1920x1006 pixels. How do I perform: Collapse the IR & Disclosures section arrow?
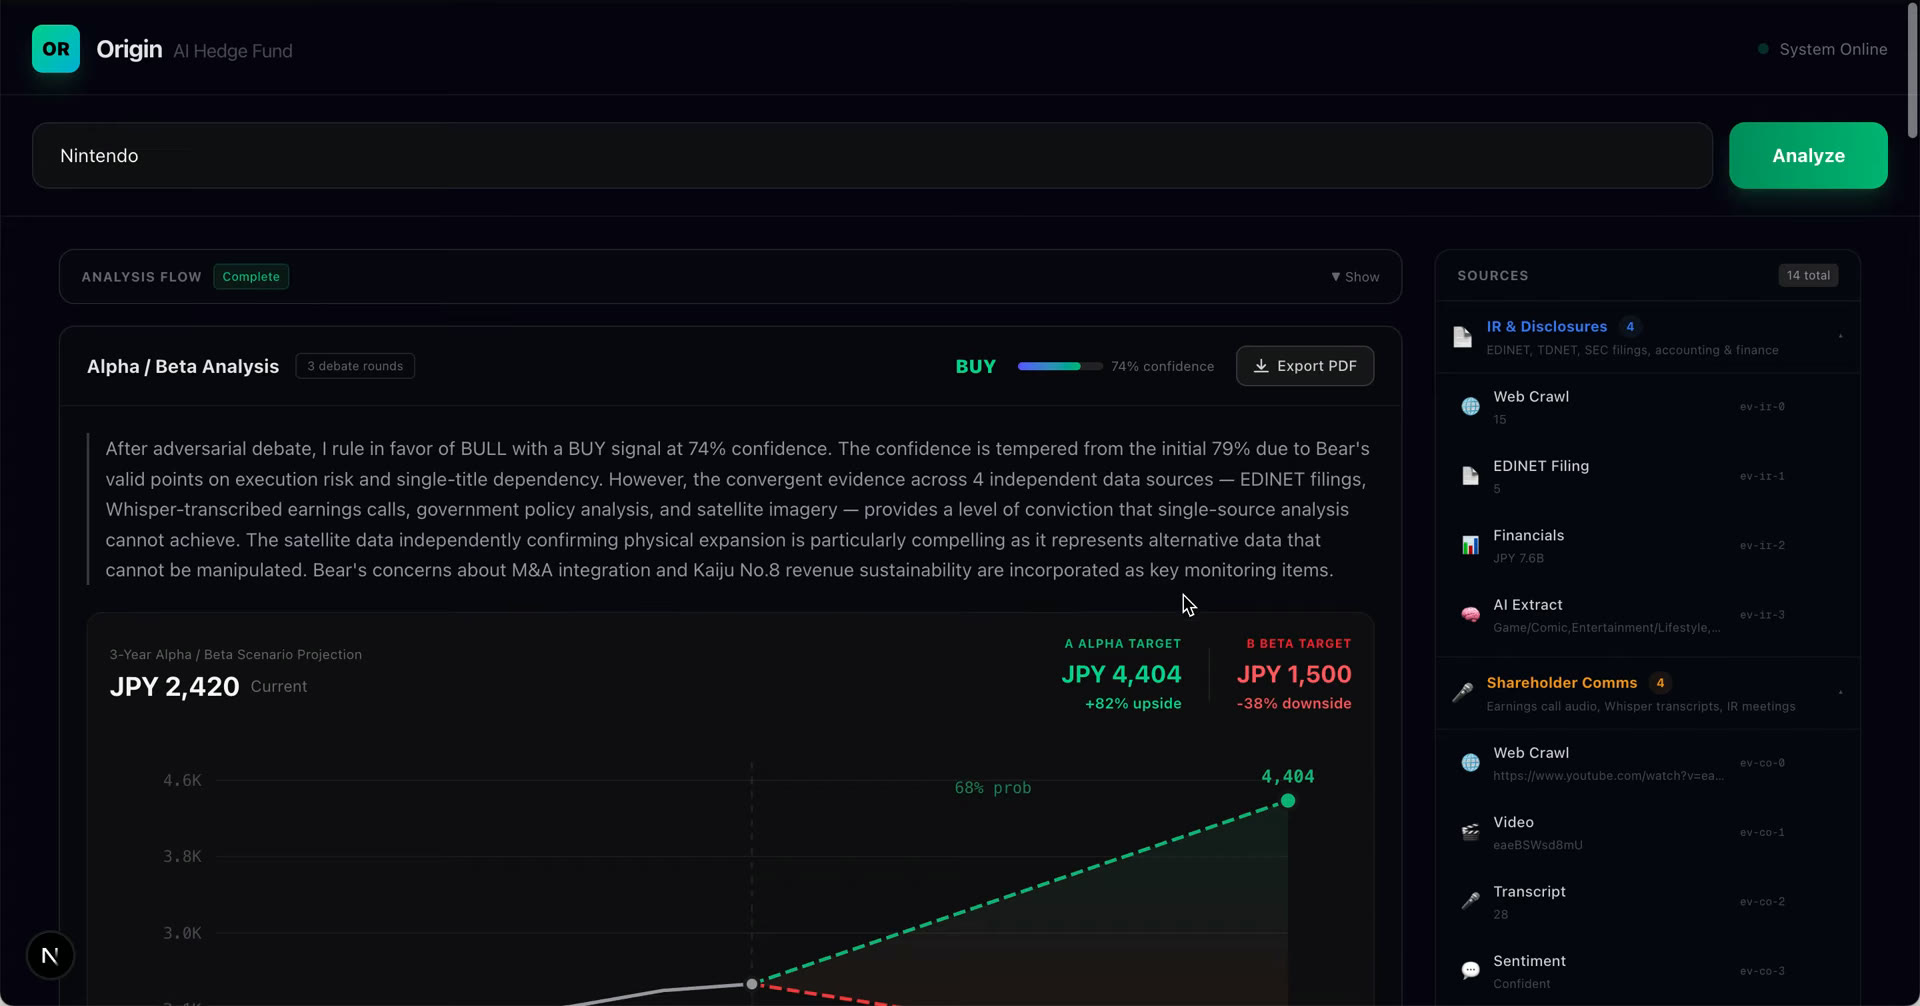click(1840, 337)
